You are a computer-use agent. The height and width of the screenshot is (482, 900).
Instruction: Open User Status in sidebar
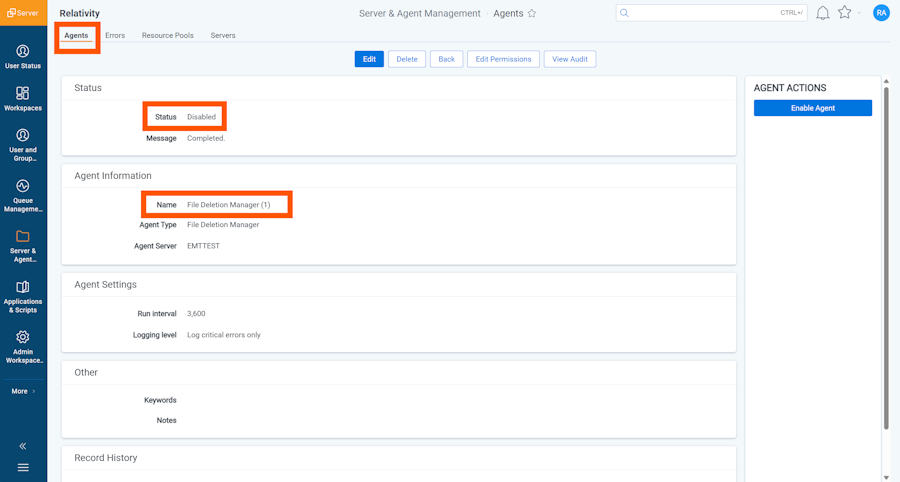pyautogui.click(x=22, y=56)
